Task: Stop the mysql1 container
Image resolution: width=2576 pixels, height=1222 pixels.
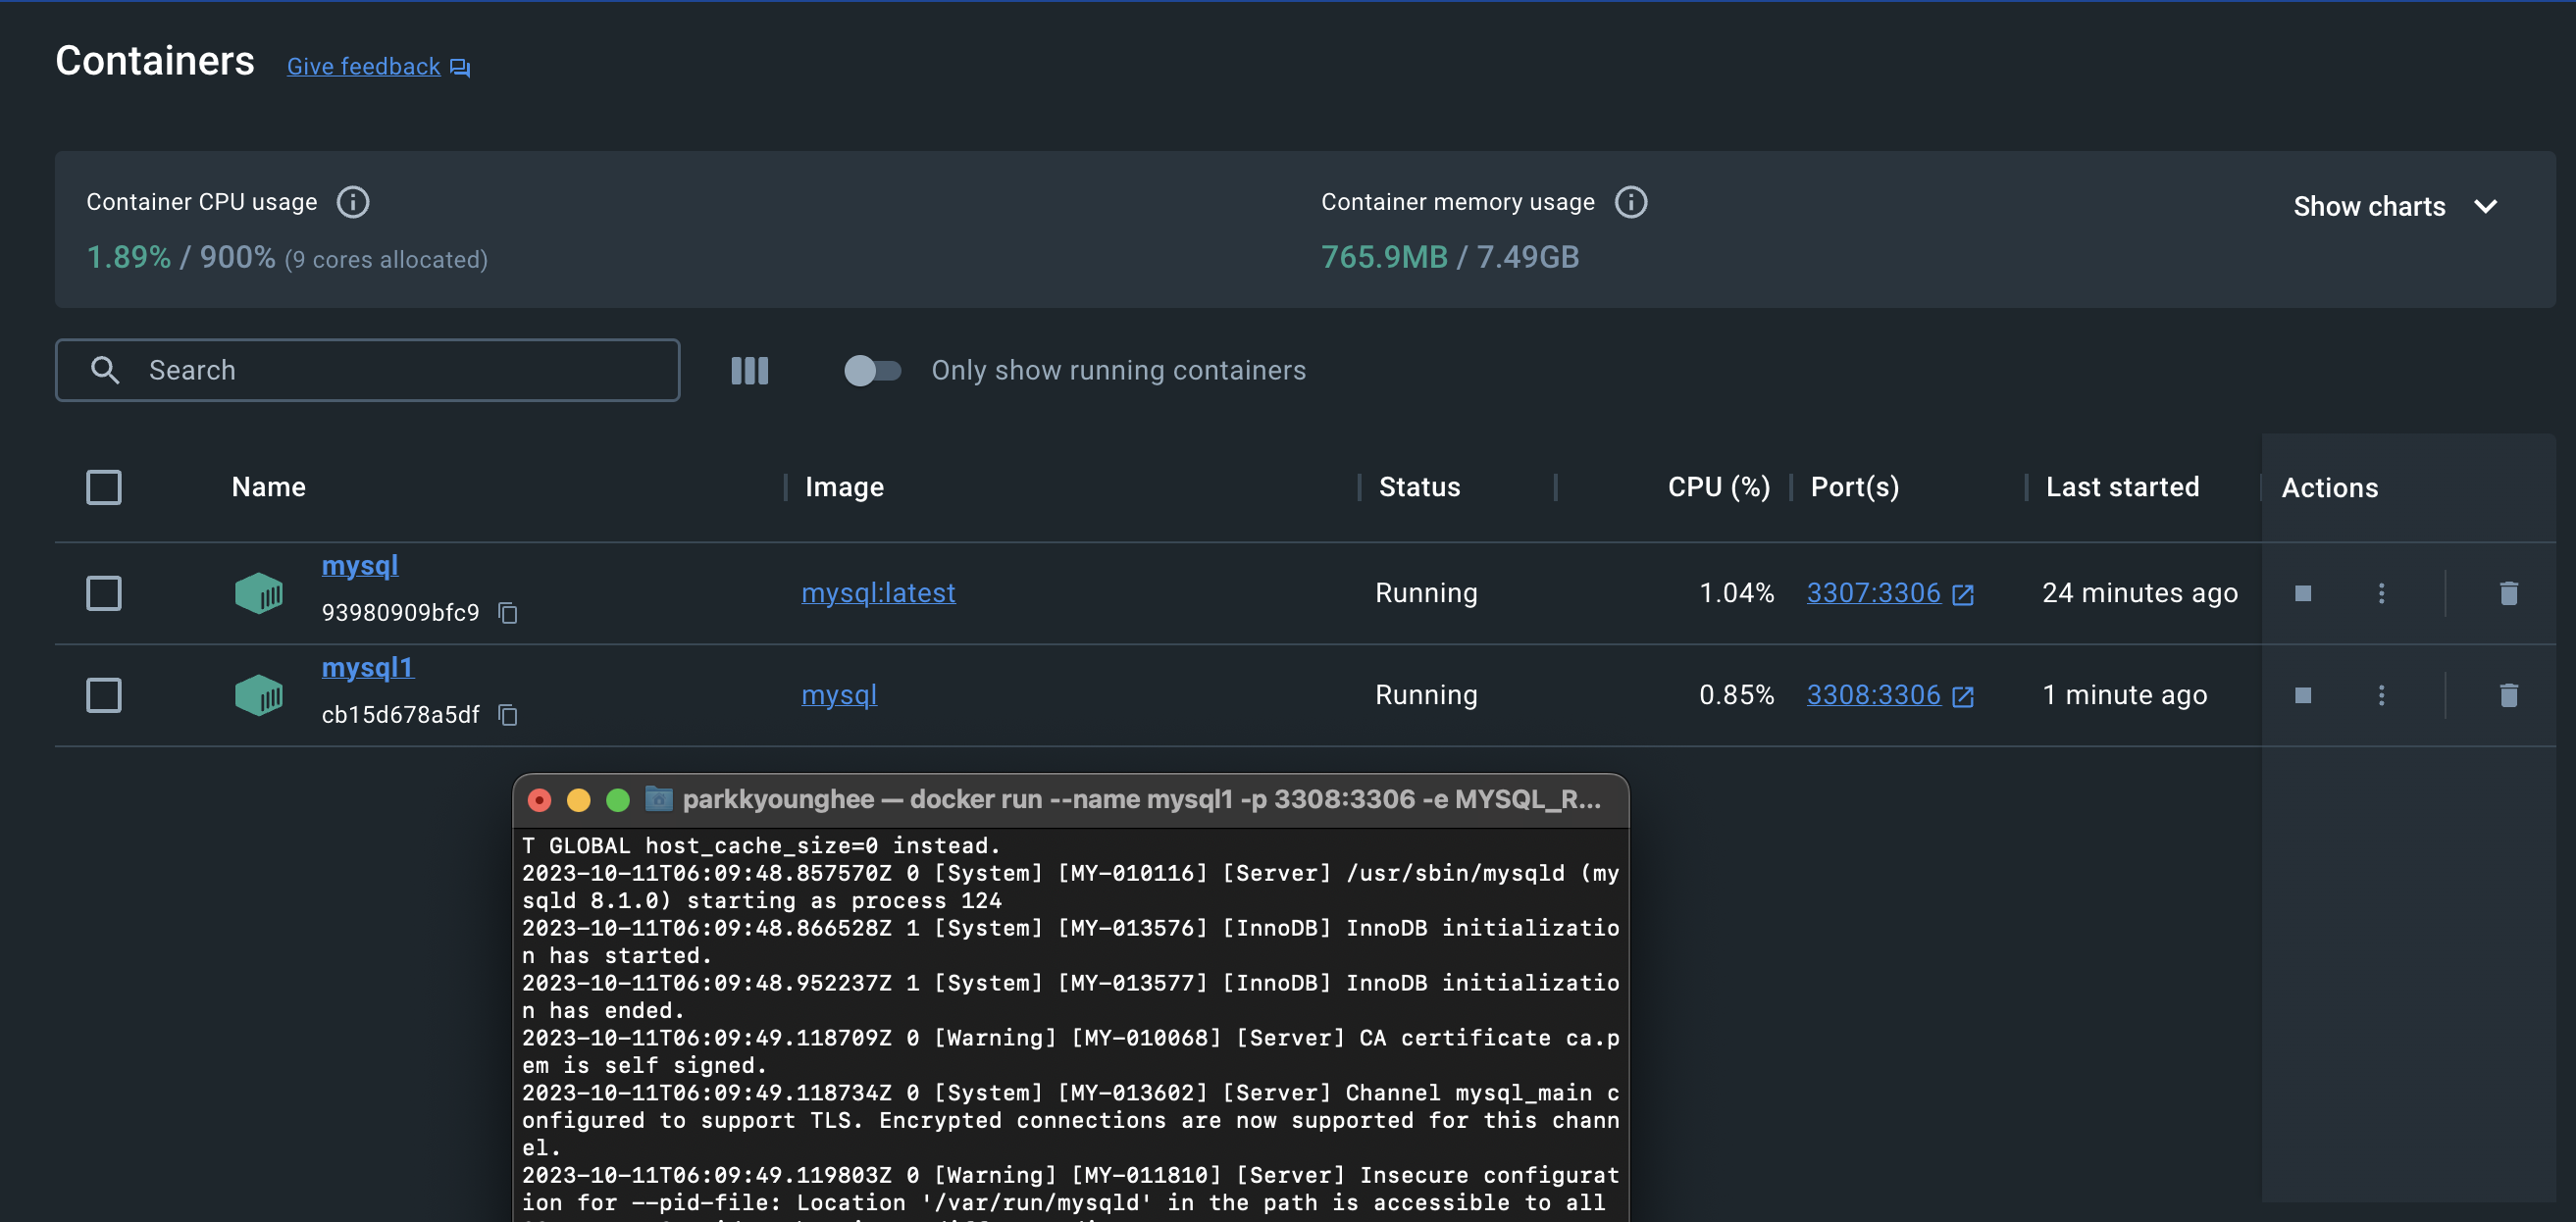Action: point(2303,695)
